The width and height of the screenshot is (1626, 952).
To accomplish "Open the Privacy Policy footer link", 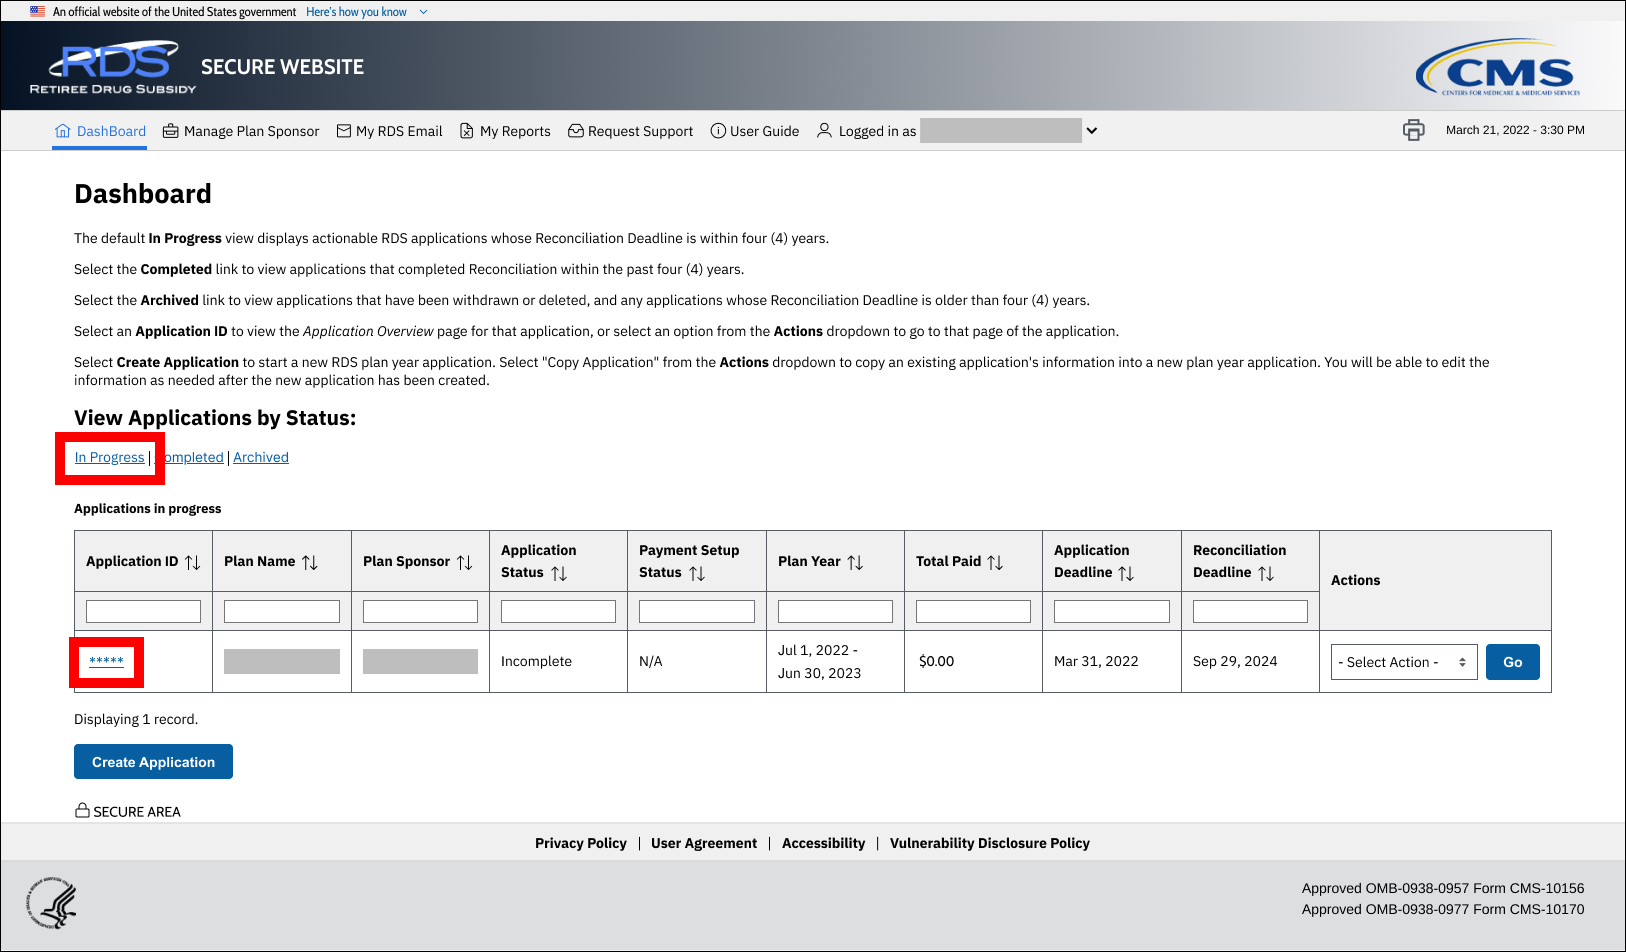I will [580, 843].
